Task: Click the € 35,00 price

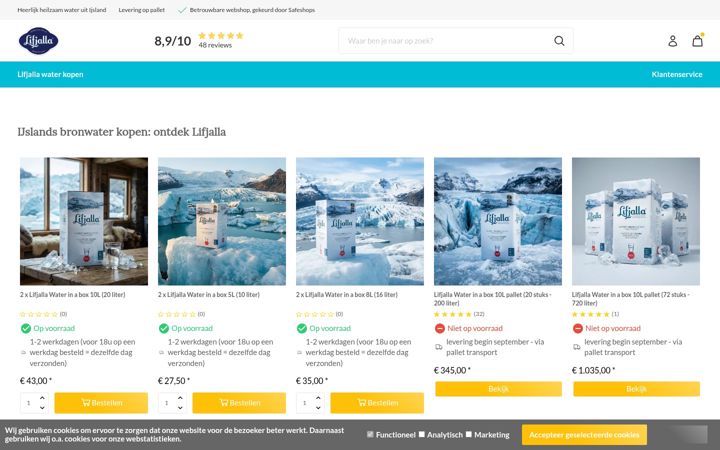Action: pyautogui.click(x=312, y=381)
